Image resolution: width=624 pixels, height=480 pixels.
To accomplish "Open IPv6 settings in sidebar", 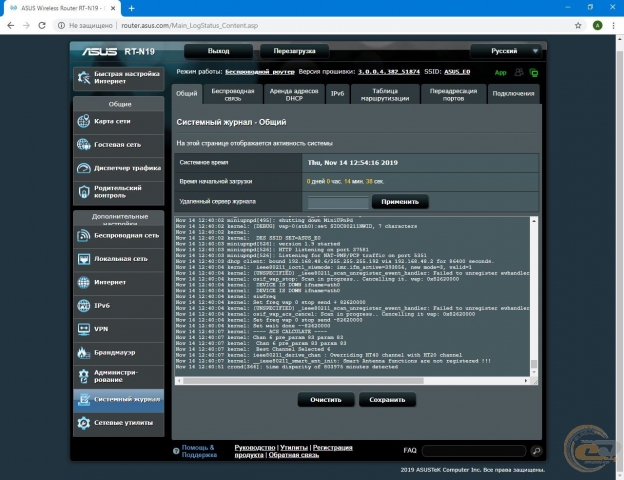I will 119,306.
